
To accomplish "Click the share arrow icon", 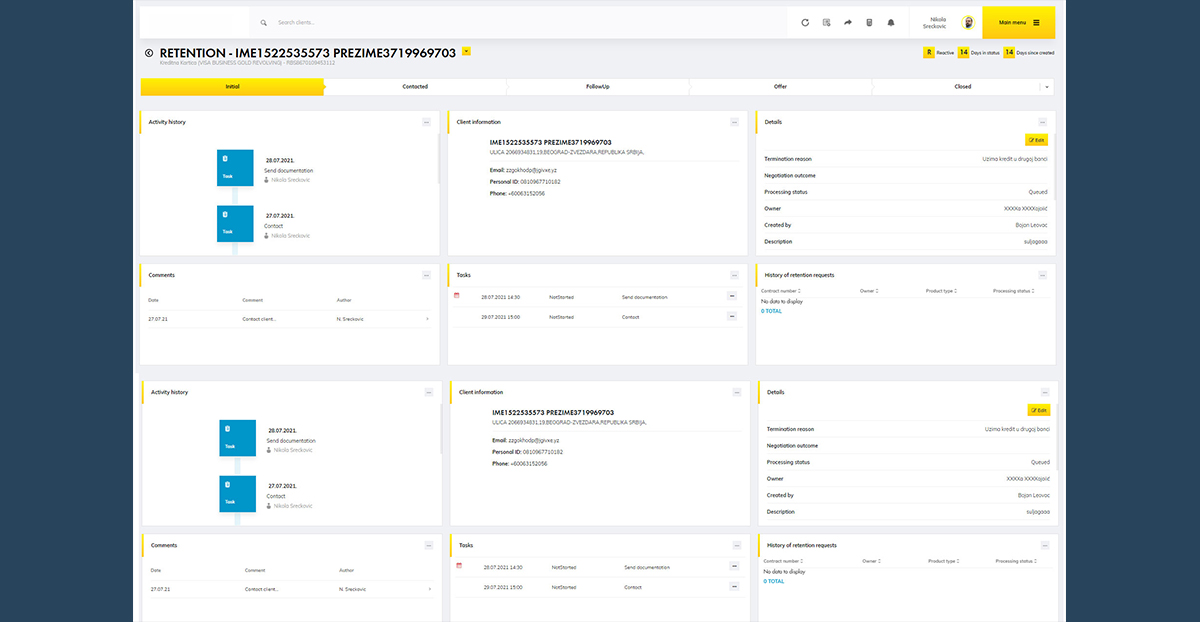I will point(848,22).
